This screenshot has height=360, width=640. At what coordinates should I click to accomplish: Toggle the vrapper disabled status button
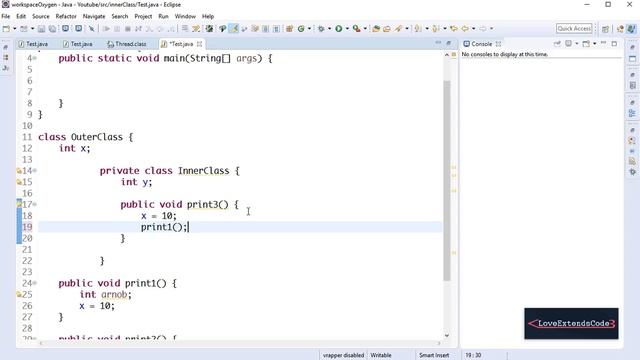(x=343, y=355)
